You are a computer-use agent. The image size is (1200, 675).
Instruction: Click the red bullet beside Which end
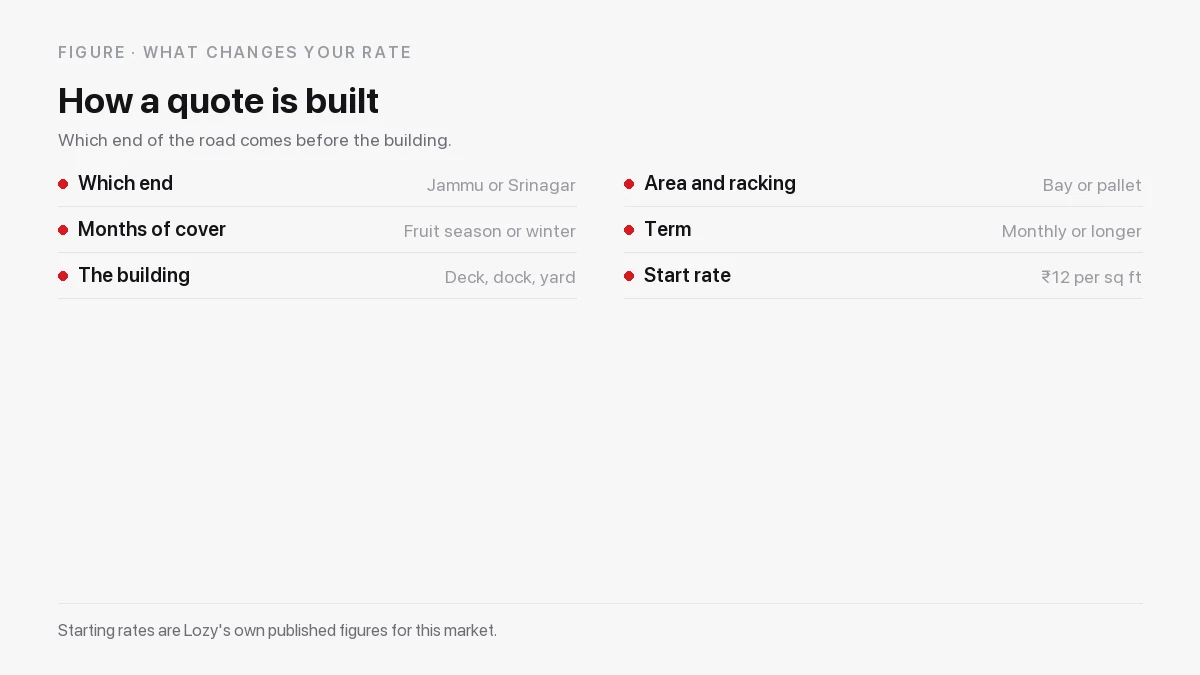tap(63, 184)
